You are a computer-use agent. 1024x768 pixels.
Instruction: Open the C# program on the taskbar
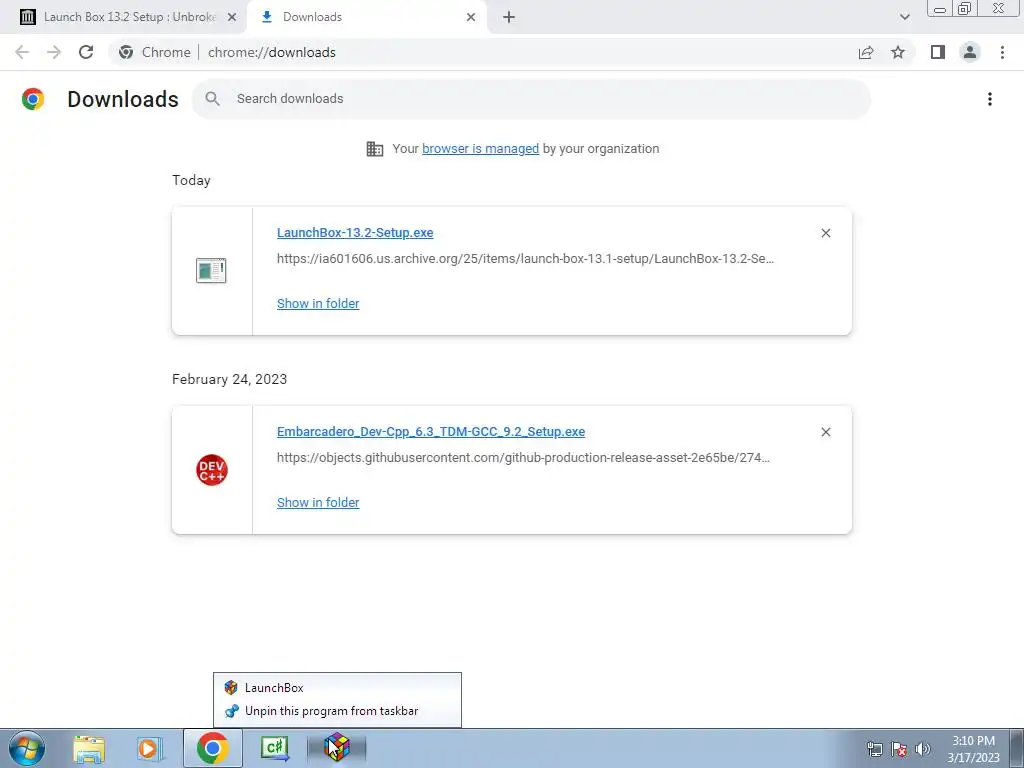[275, 748]
